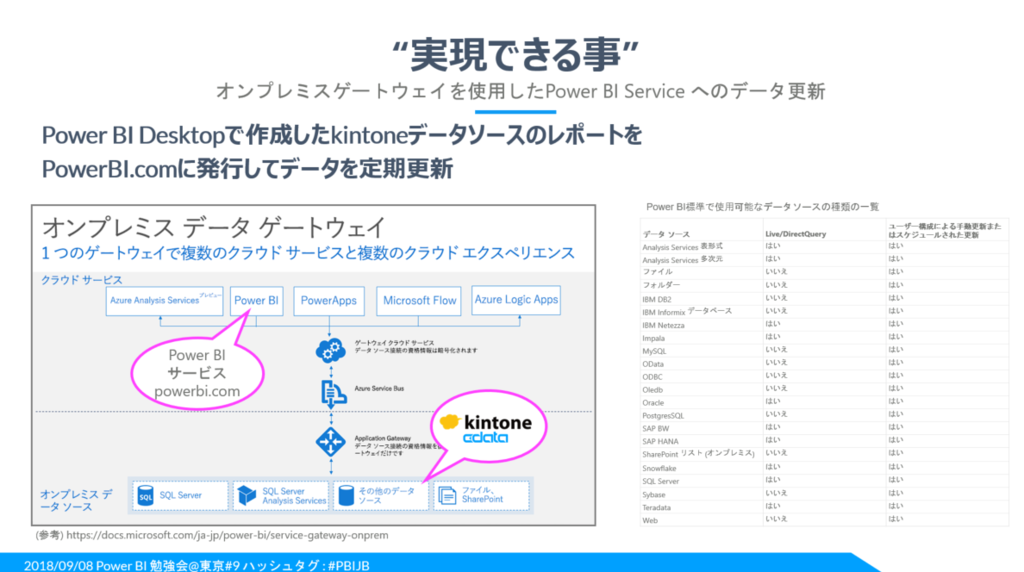The image size is (1024, 572).
Task: Click the "kintone" wordmark in the callout
Action: point(498,422)
